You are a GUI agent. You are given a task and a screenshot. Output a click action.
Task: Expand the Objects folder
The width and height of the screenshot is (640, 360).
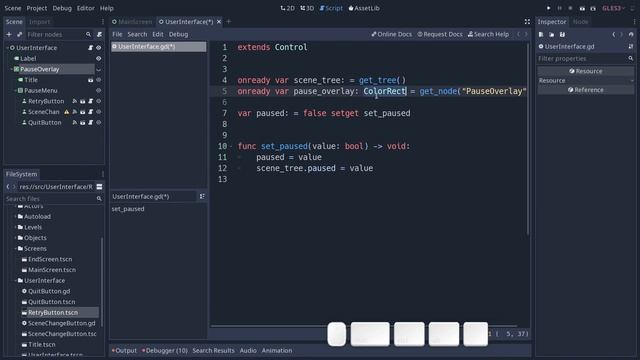coord(16,238)
